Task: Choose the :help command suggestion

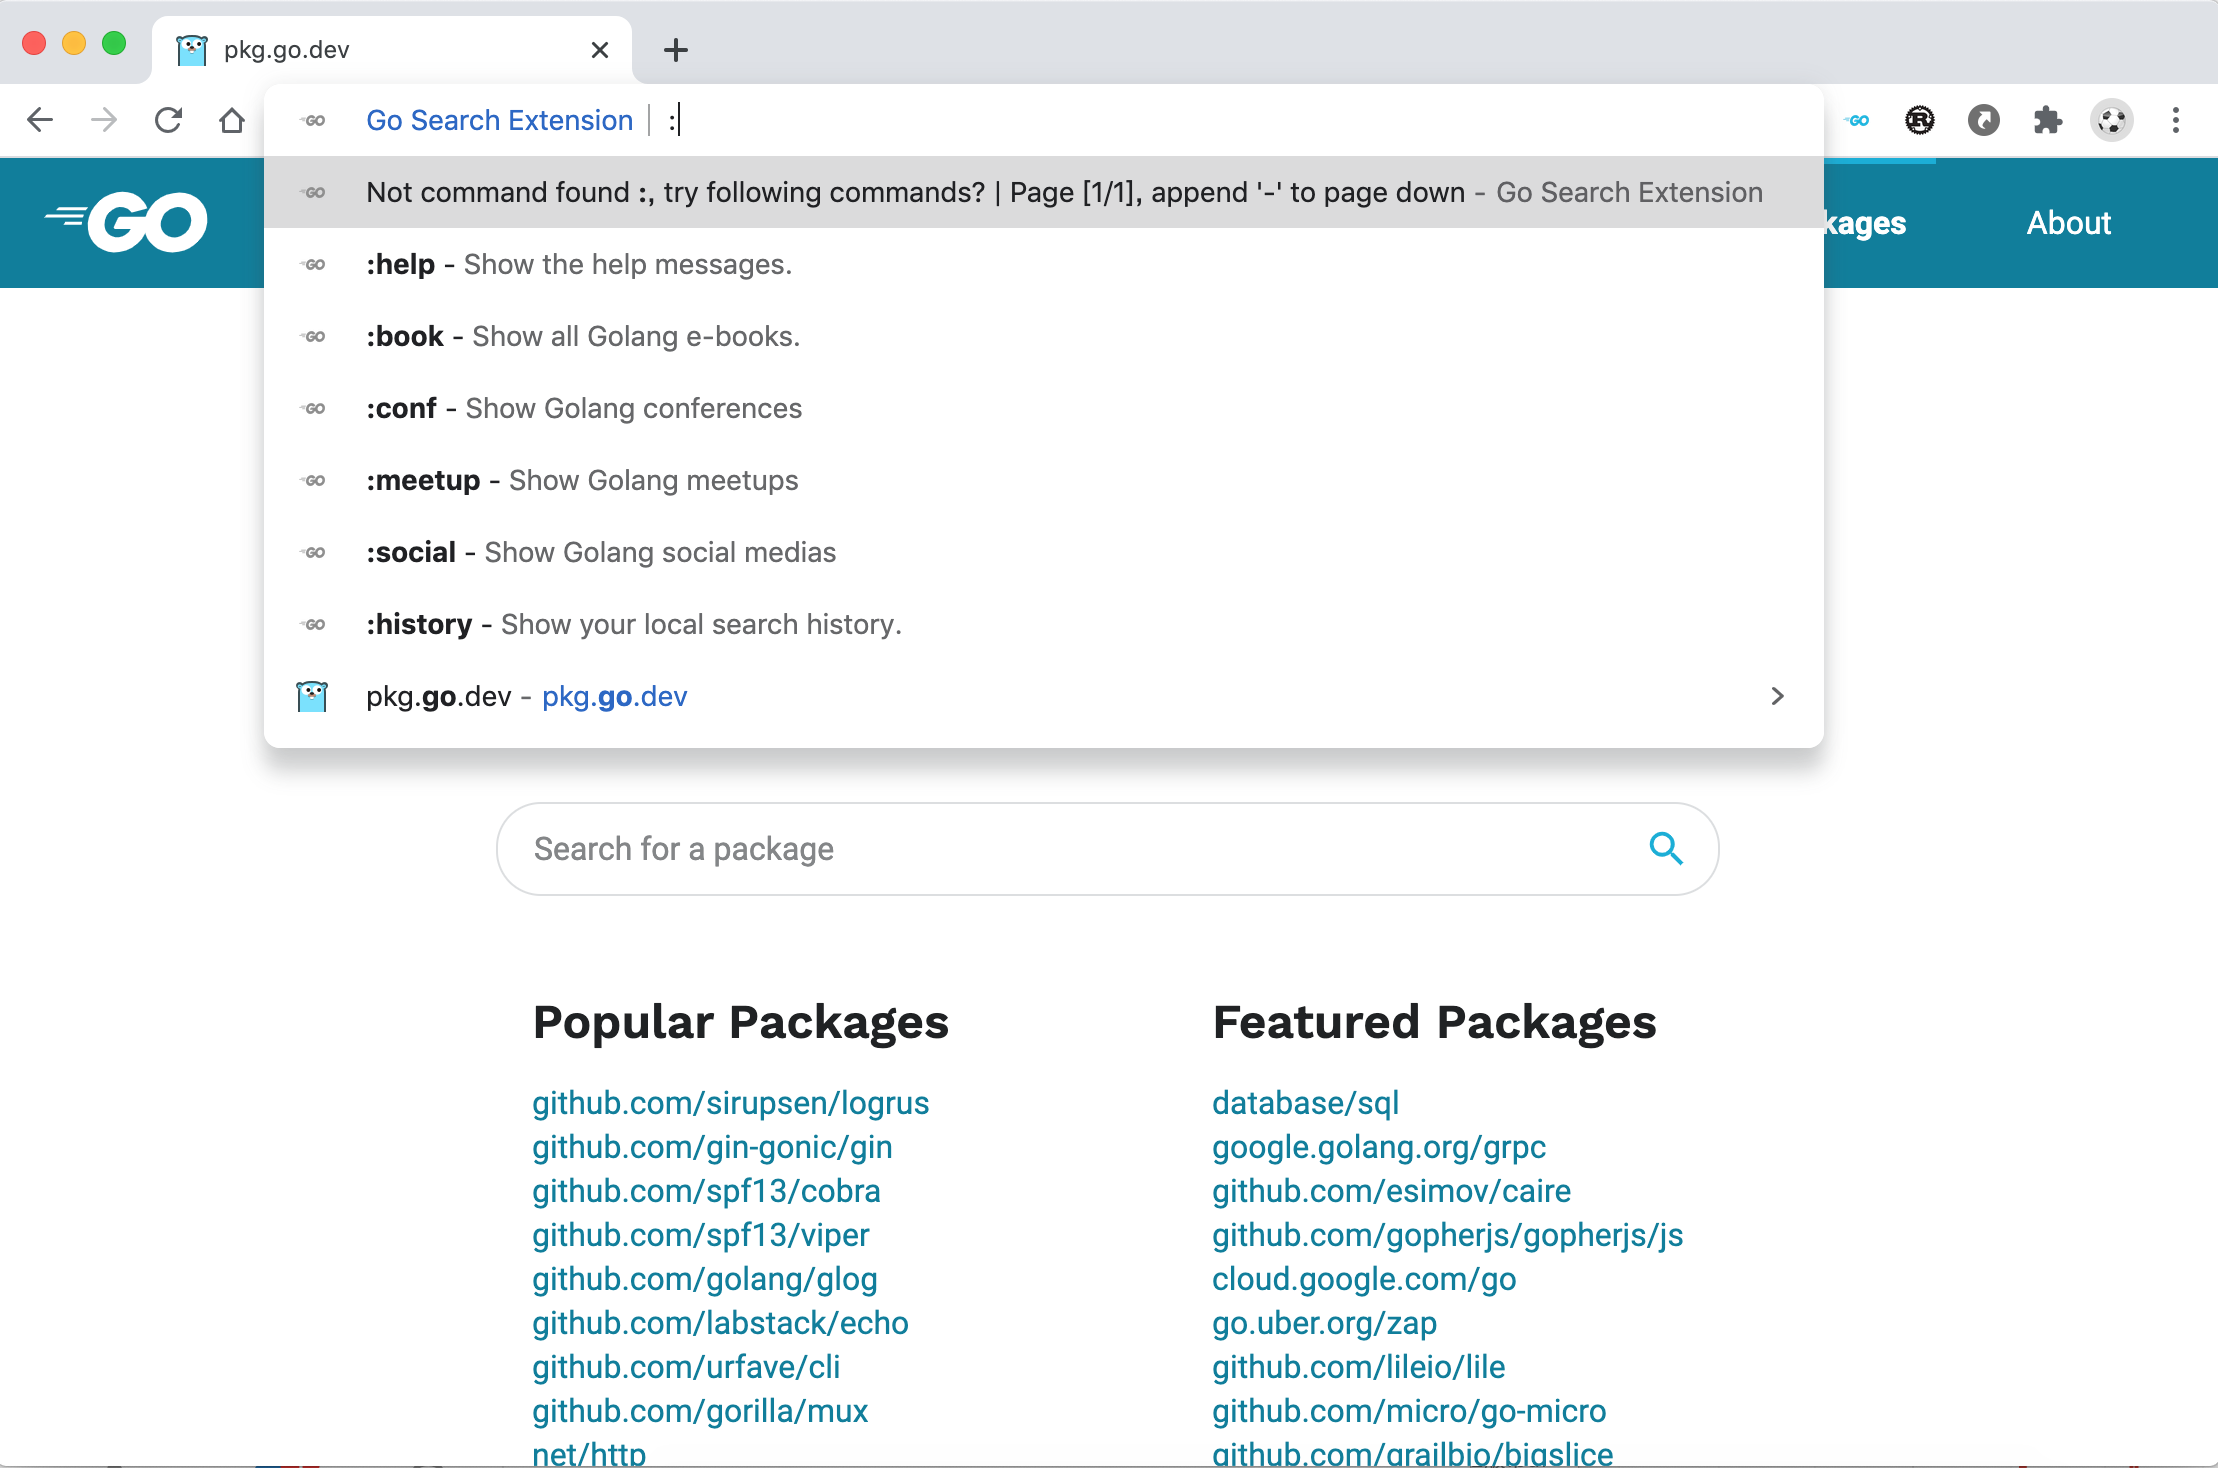Action: point(1044,264)
